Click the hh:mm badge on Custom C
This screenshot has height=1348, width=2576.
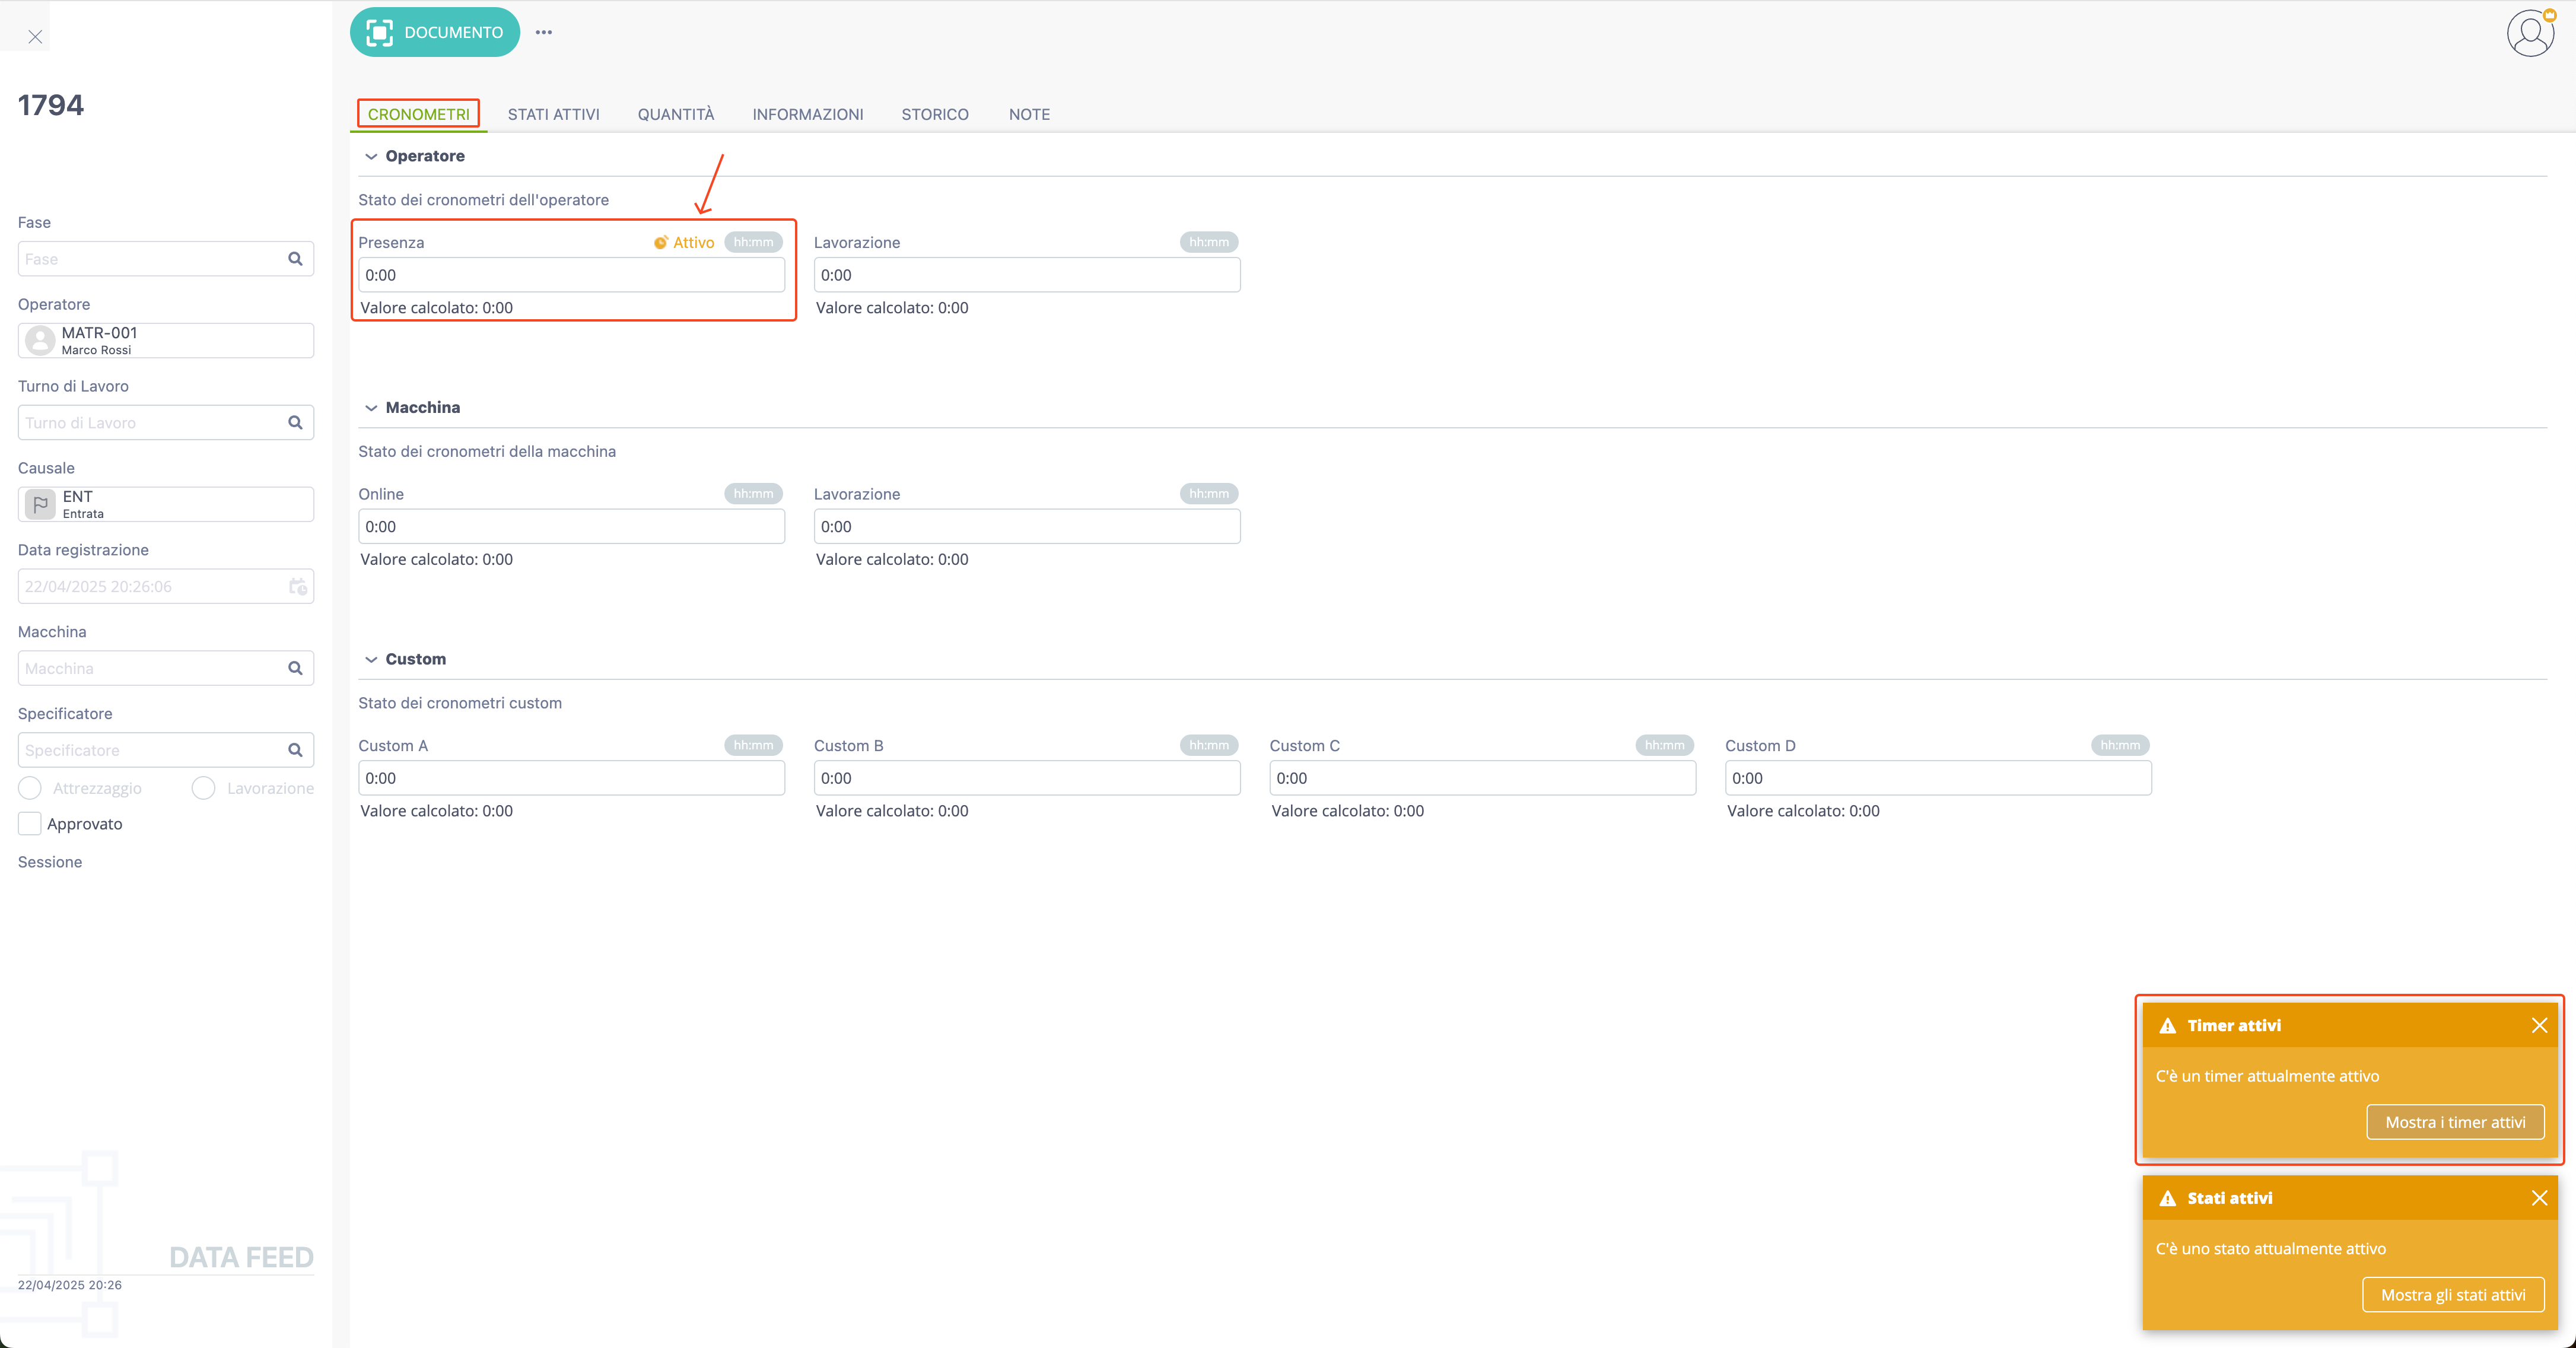[1665, 746]
